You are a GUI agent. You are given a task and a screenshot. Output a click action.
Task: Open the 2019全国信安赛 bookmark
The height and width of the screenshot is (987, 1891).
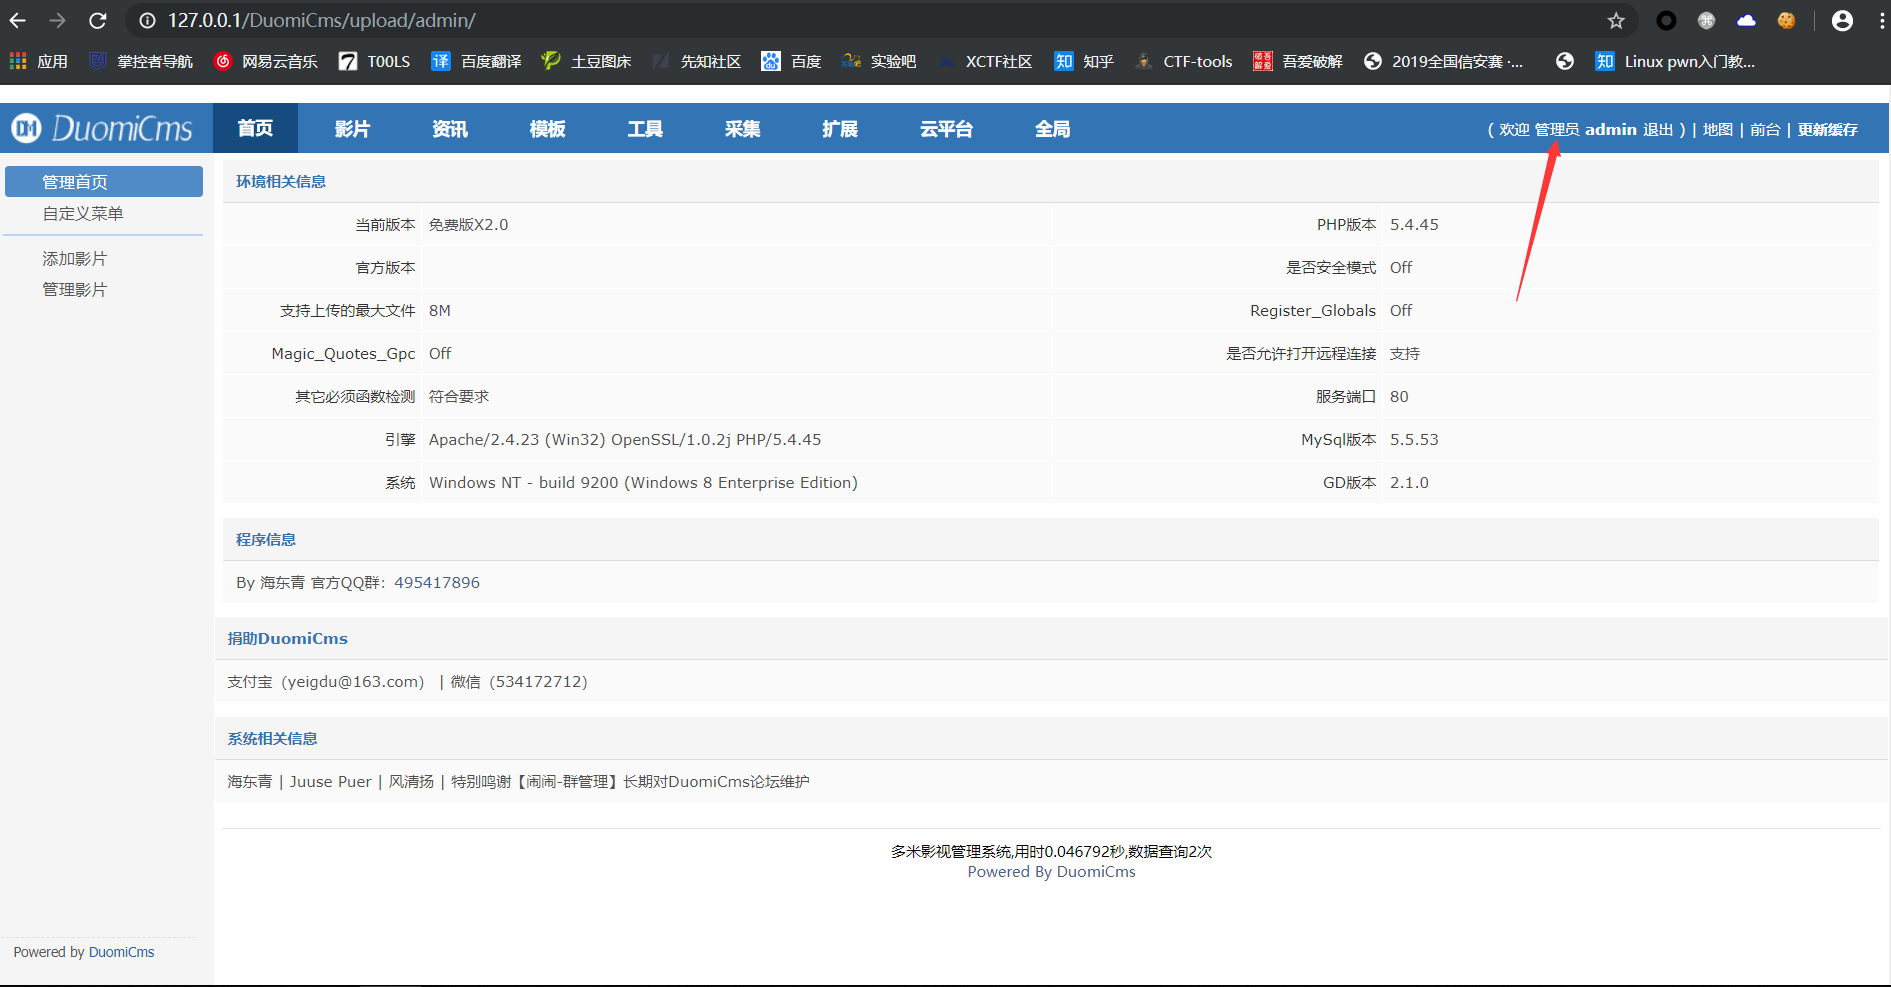1444,61
